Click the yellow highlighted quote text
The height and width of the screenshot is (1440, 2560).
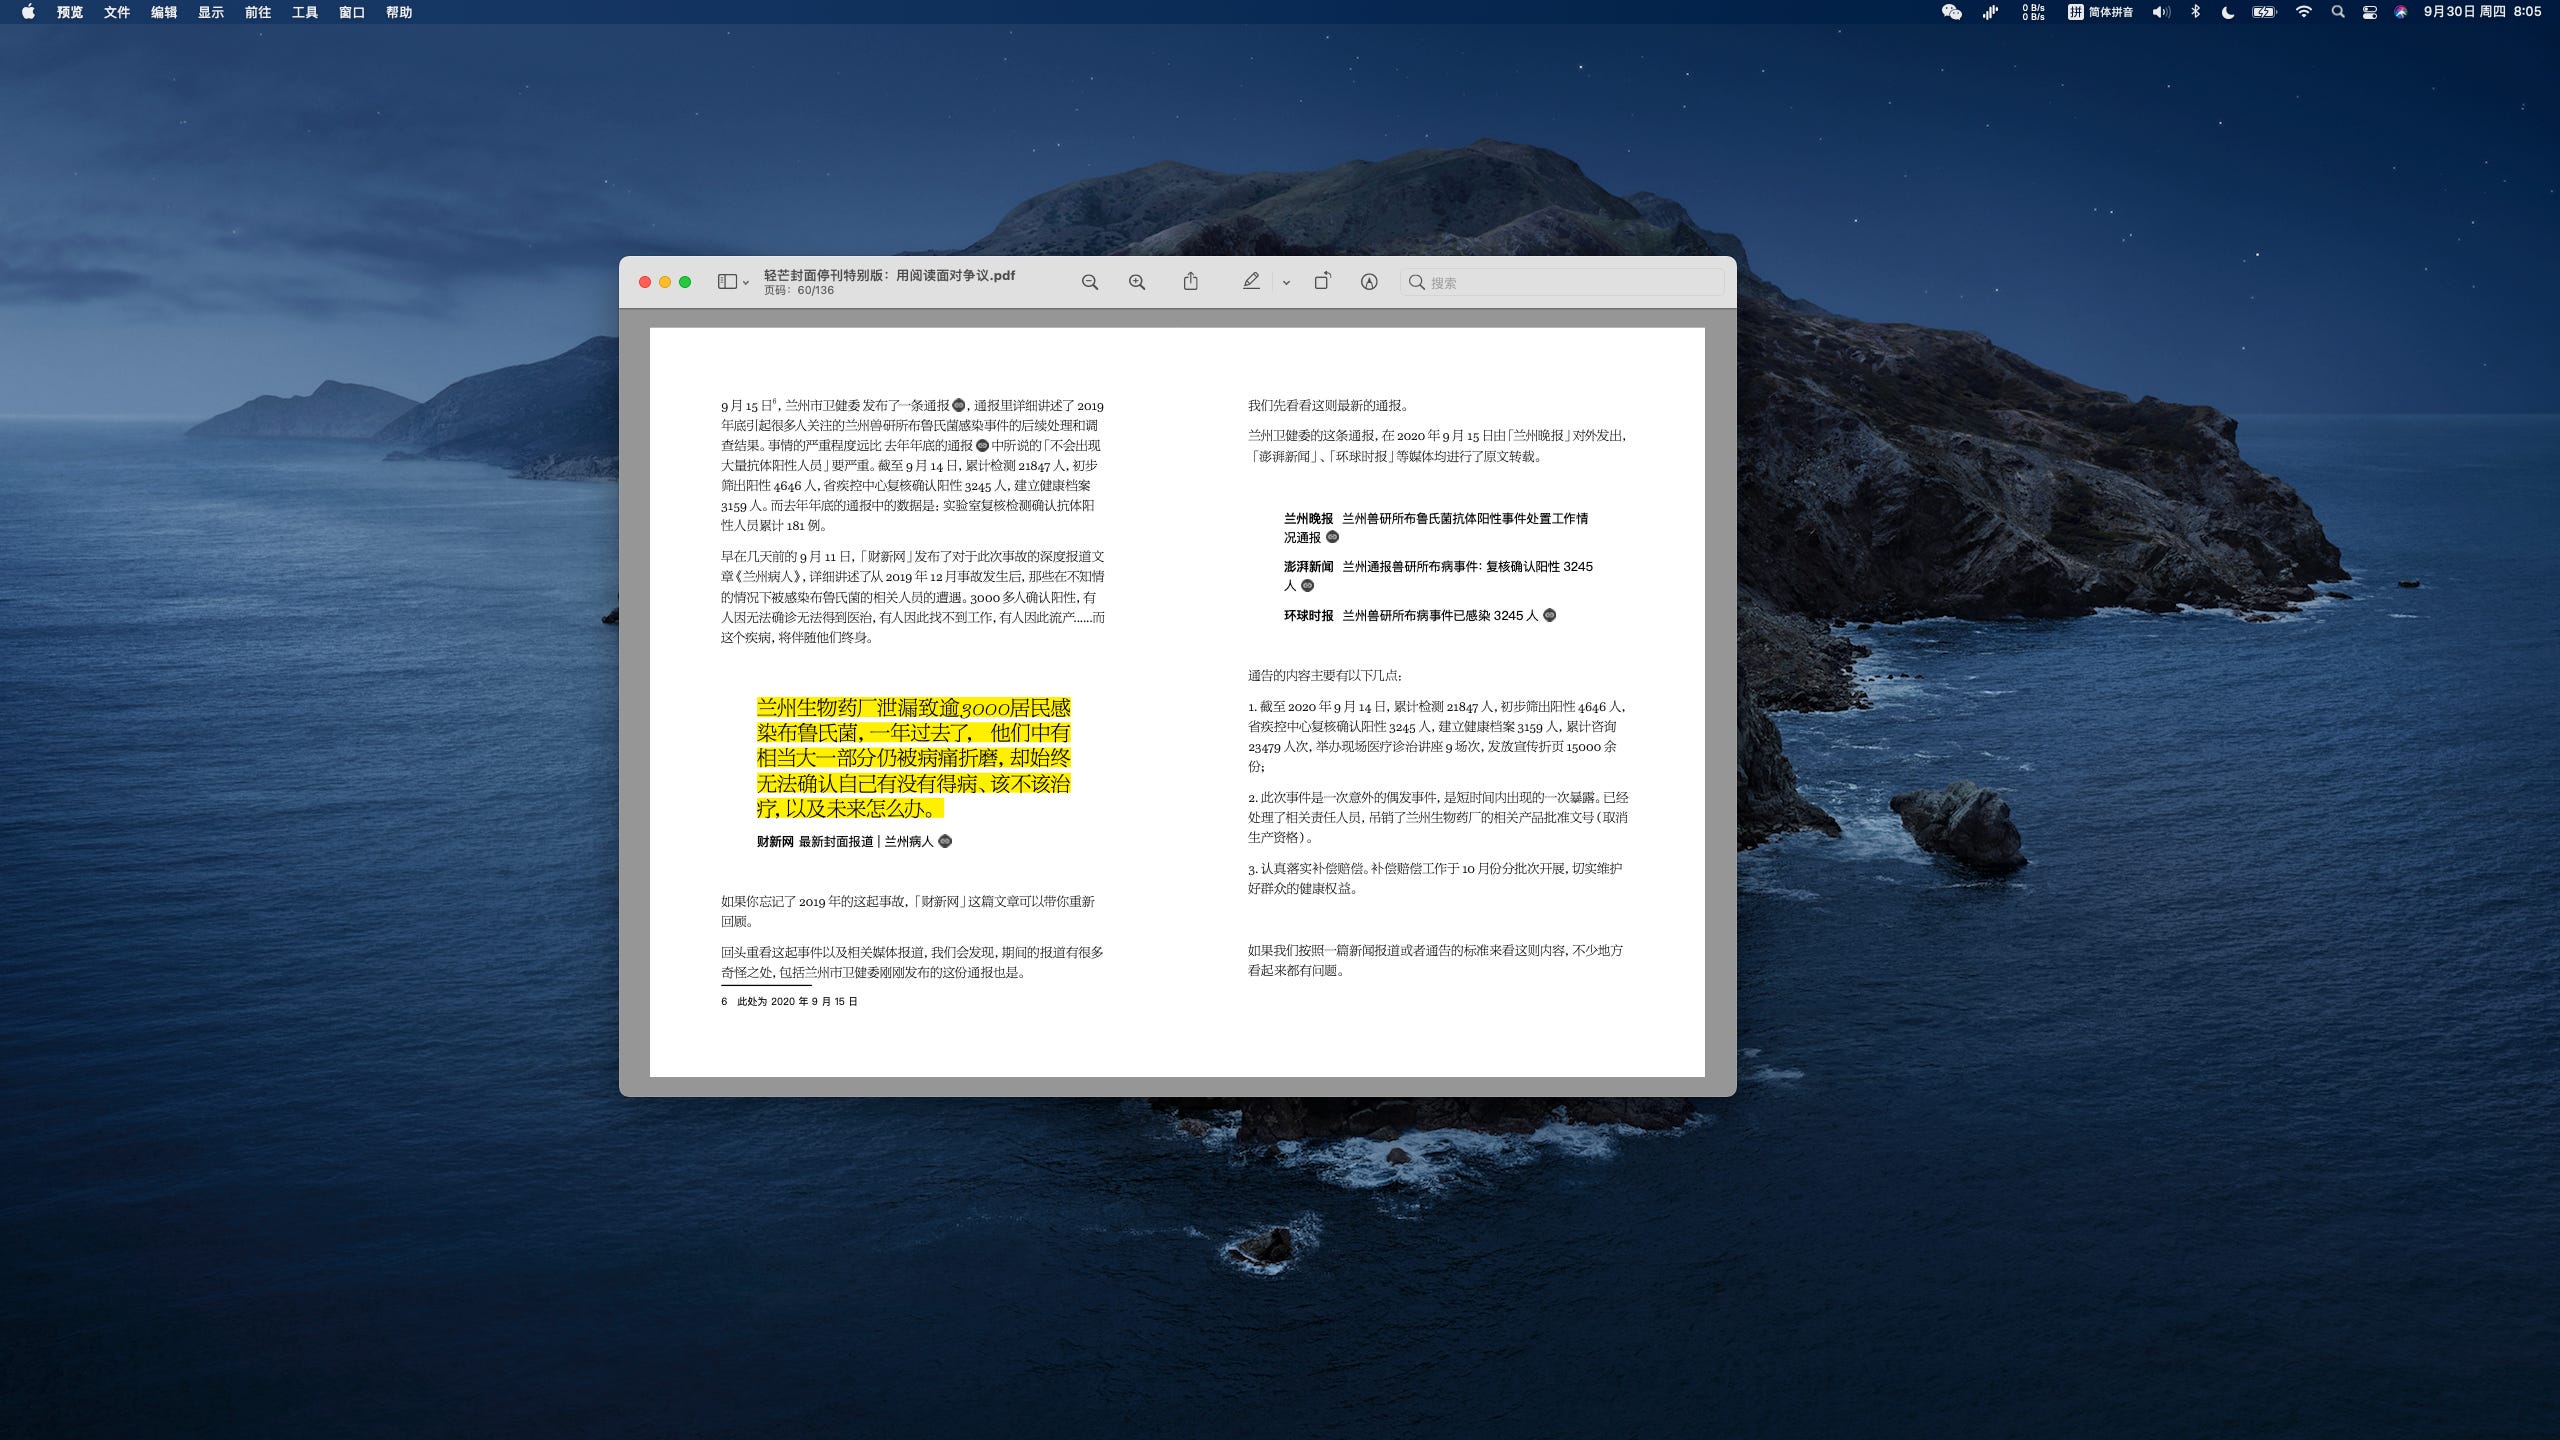(x=912, y=758)
